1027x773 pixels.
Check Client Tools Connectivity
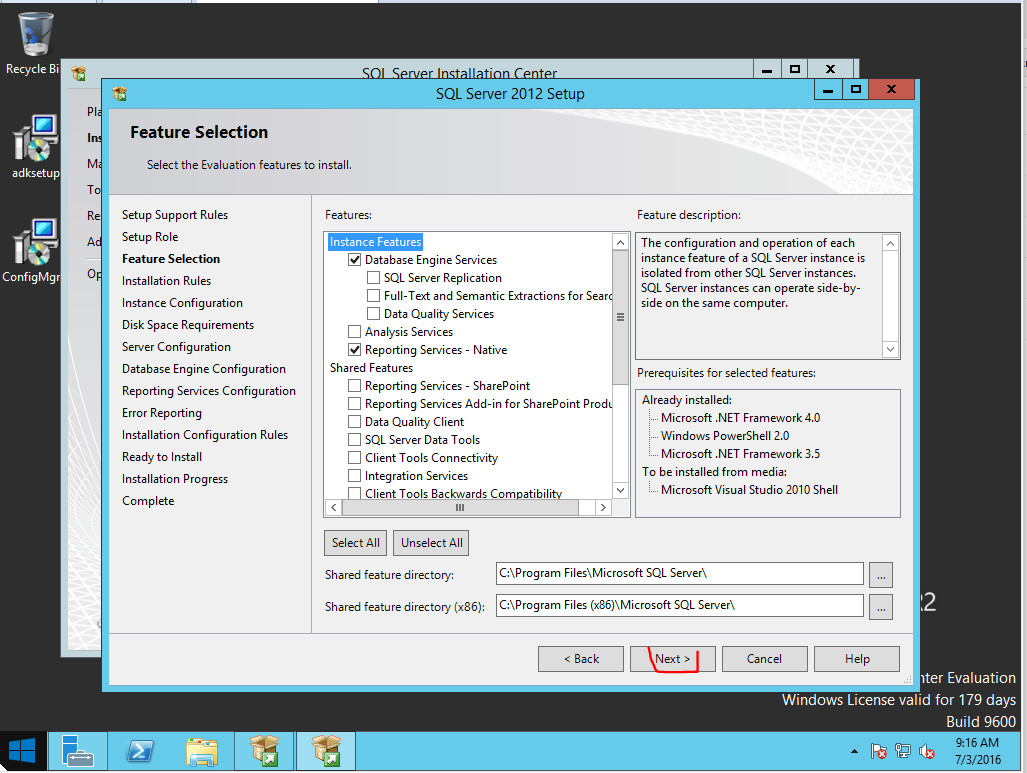[354, 458]
